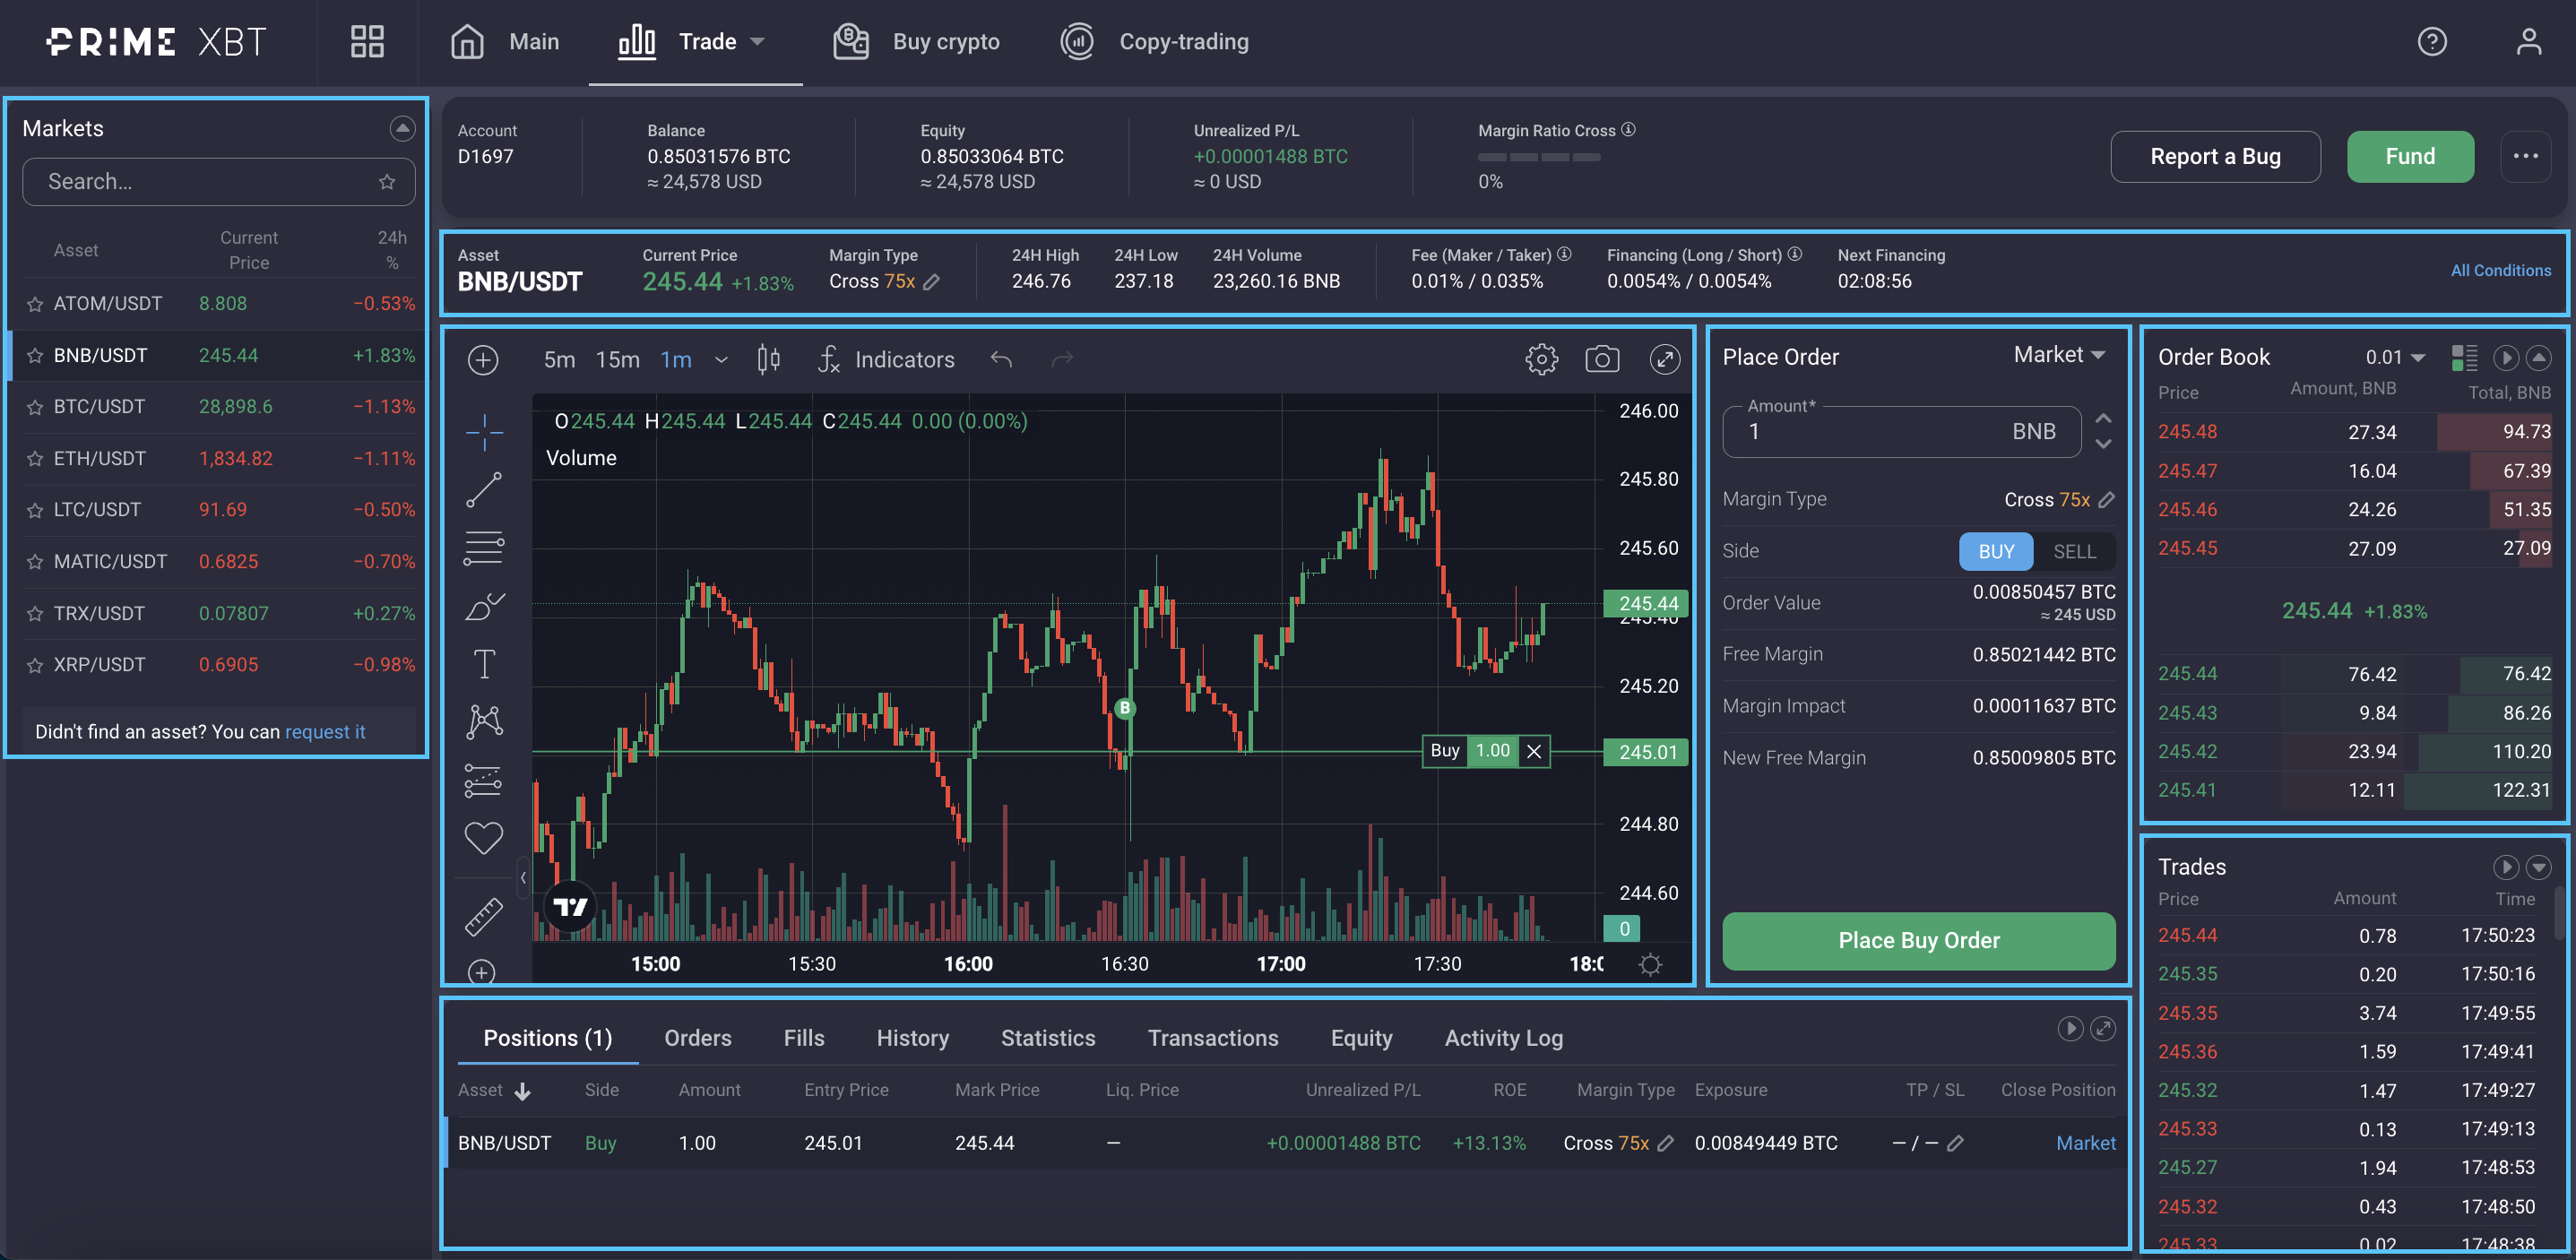The width and height of the screenshot is (2576, 1260).
Task: Open the help question mark icon
Action: point(2431,42)
